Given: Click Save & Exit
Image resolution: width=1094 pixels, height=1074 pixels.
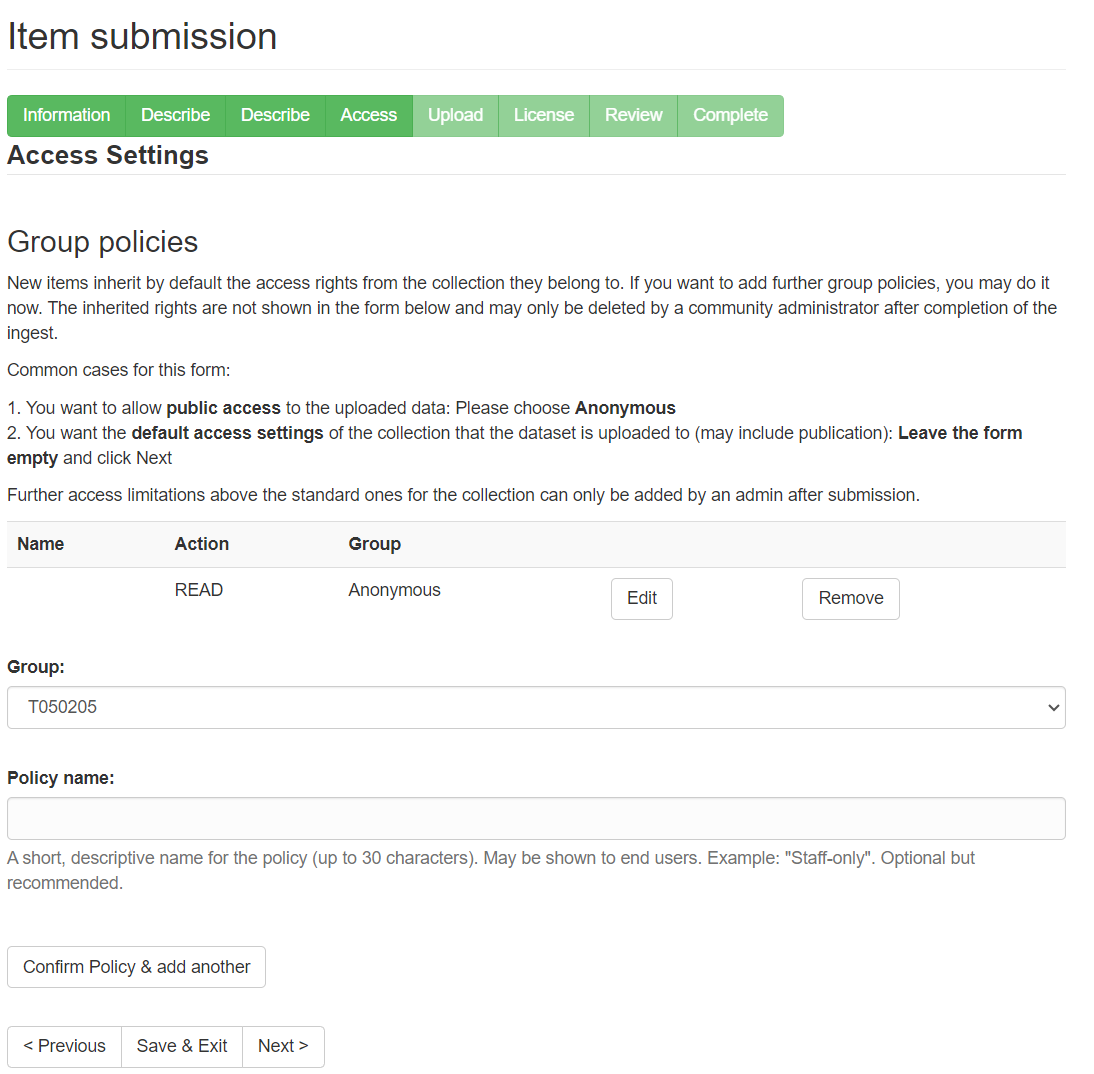Looking at the screenshot, I should [182, 1047].
